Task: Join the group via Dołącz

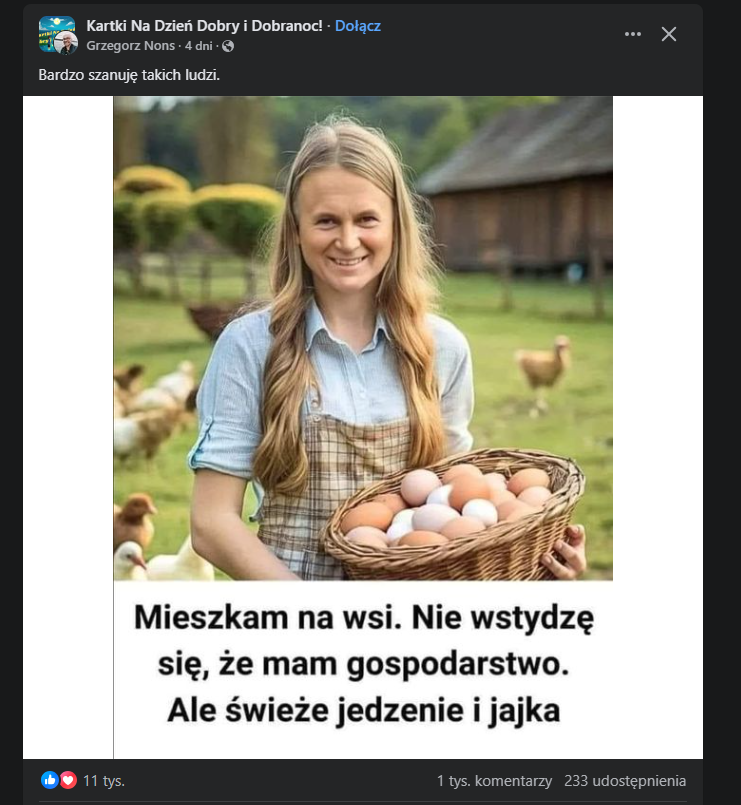Action: 357,26
